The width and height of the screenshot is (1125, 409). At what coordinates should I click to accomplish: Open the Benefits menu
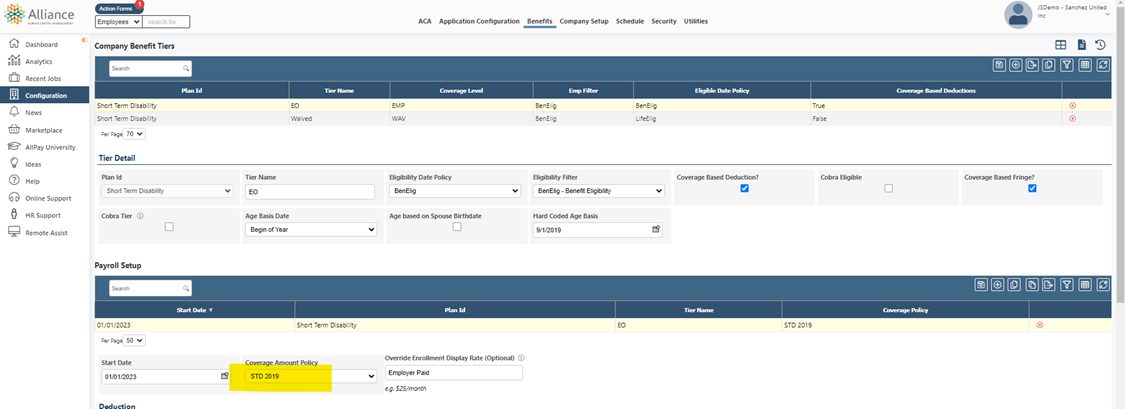coord(540,22)
